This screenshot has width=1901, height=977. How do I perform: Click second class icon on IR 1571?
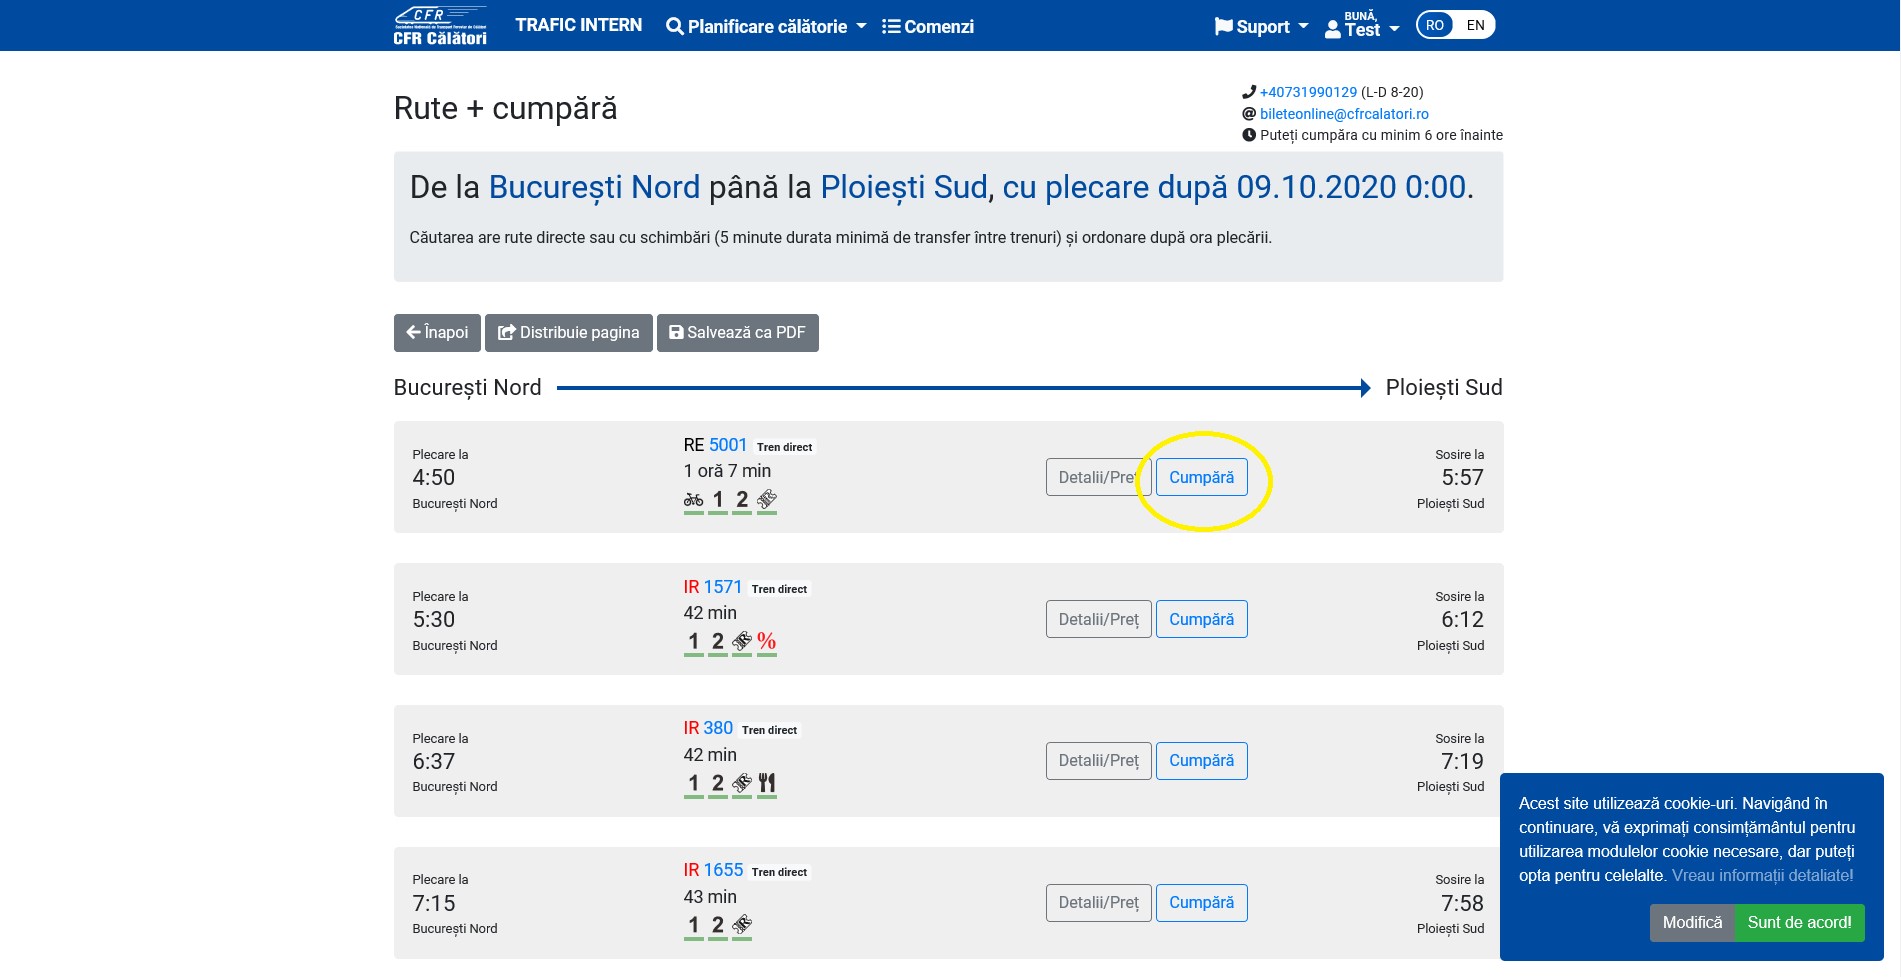coord(718,642)
